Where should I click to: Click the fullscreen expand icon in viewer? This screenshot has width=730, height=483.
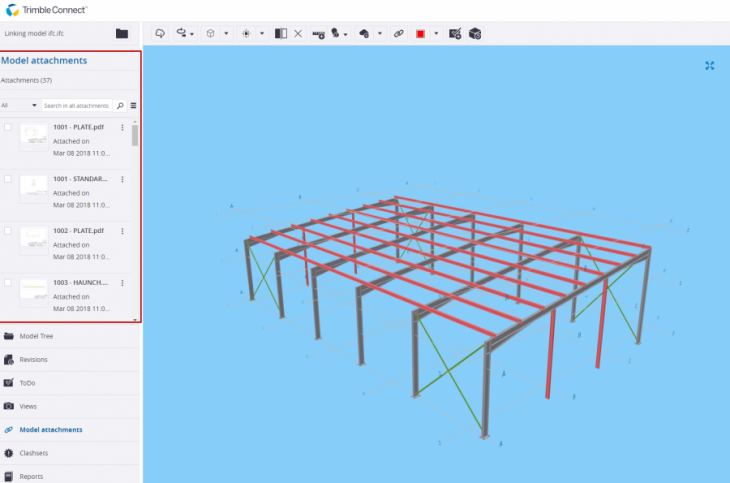[x=710, y=66]
